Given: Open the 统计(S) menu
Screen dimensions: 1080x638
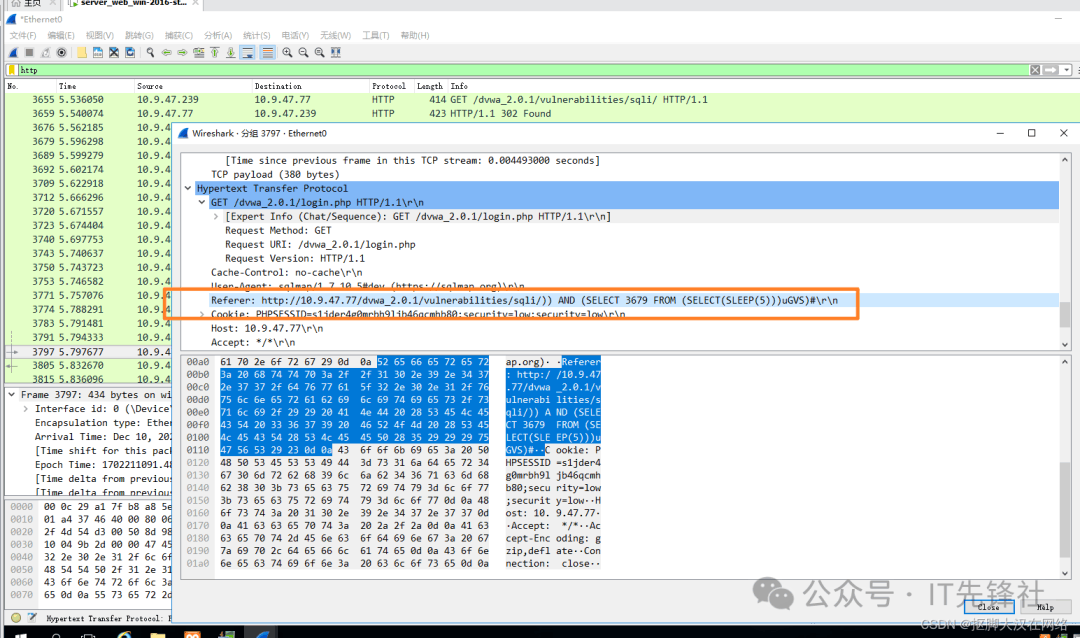Looking at the screenshot, I should (257, 36).
